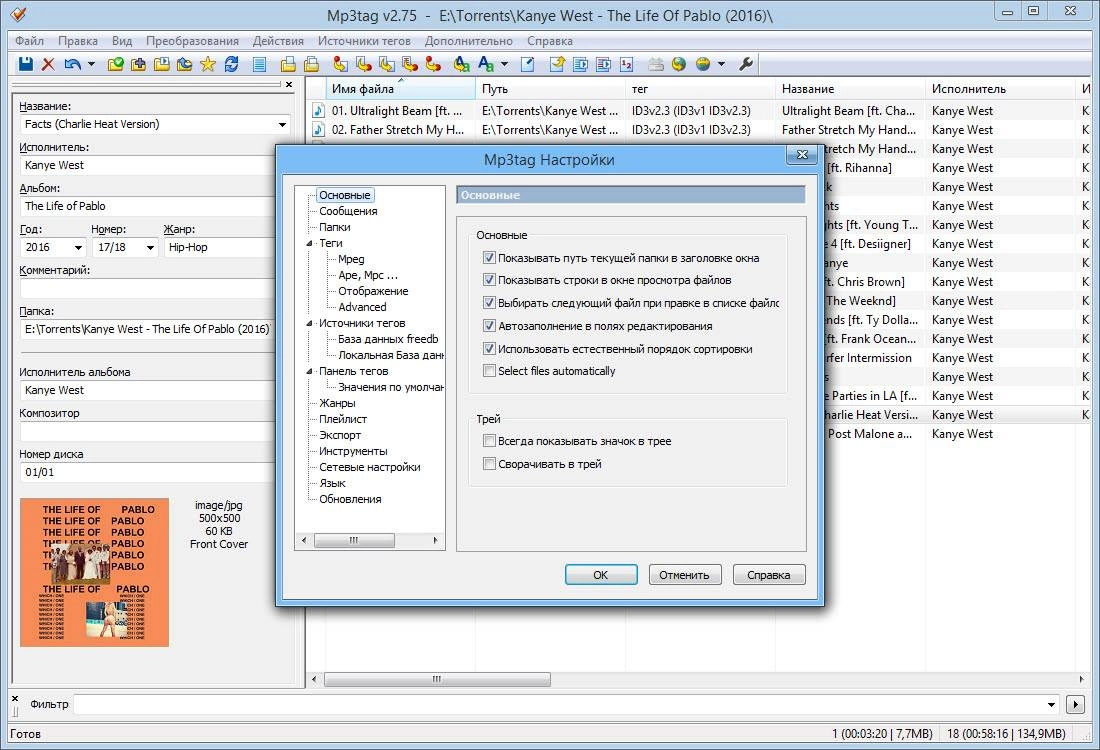1100x750 pixels.
Task: Click the Select all files list icon
Action: pos(259,65)
